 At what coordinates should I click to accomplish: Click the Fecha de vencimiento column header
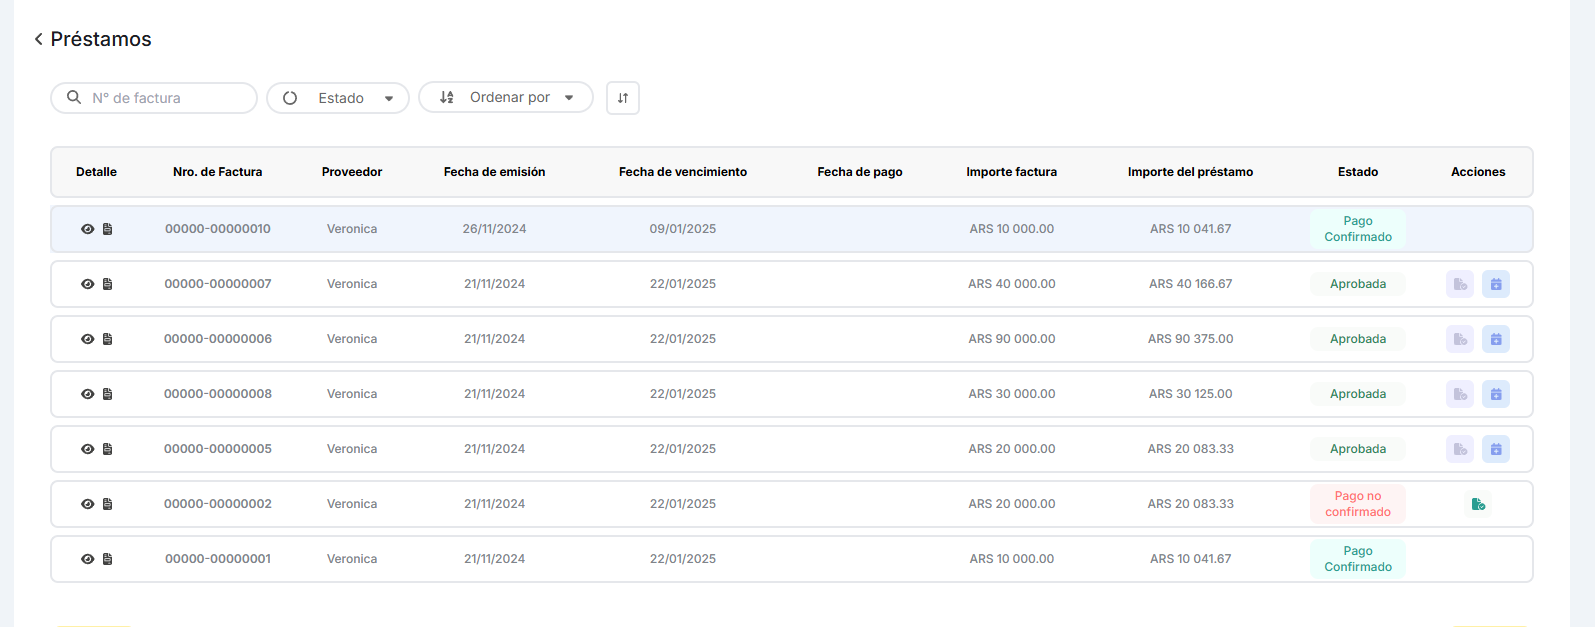pos(682,172)
